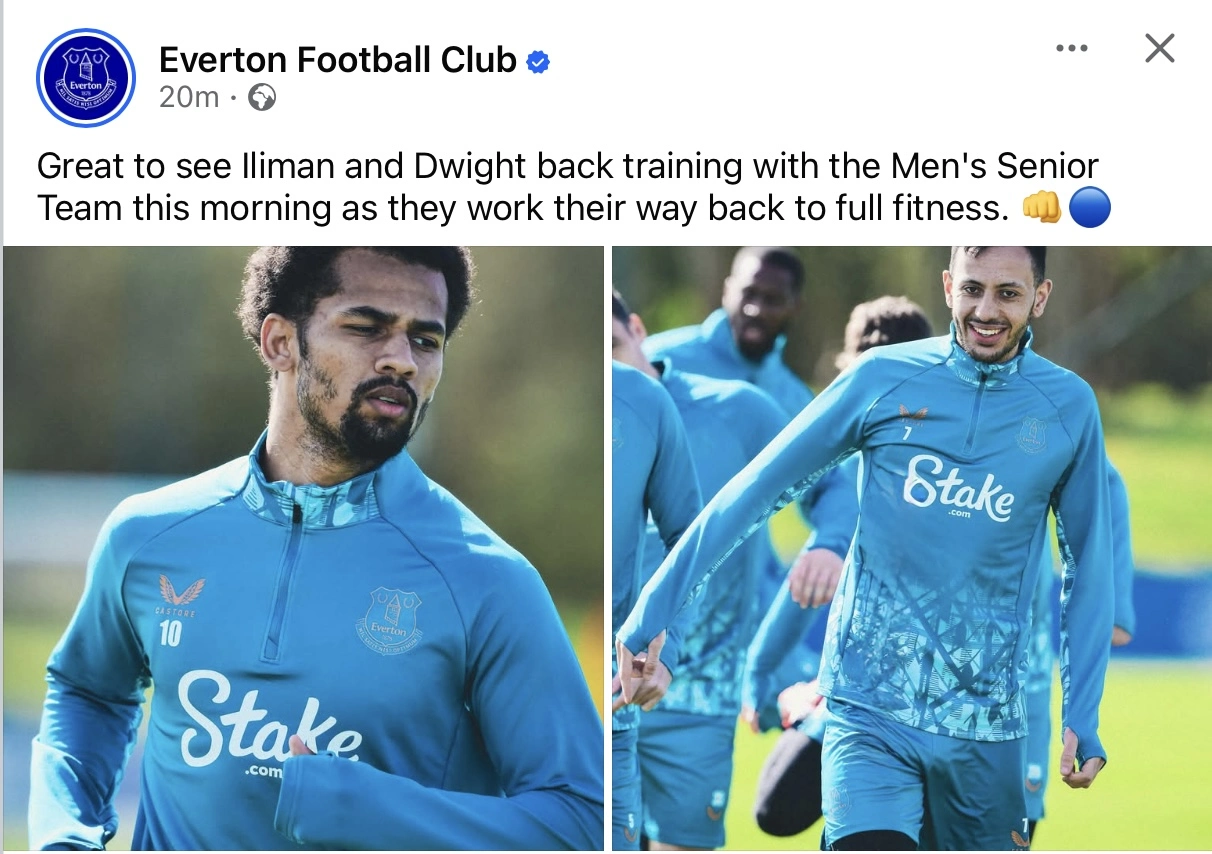Click the globe public audience icon
1212x854 pixels.
coord(261,97)
